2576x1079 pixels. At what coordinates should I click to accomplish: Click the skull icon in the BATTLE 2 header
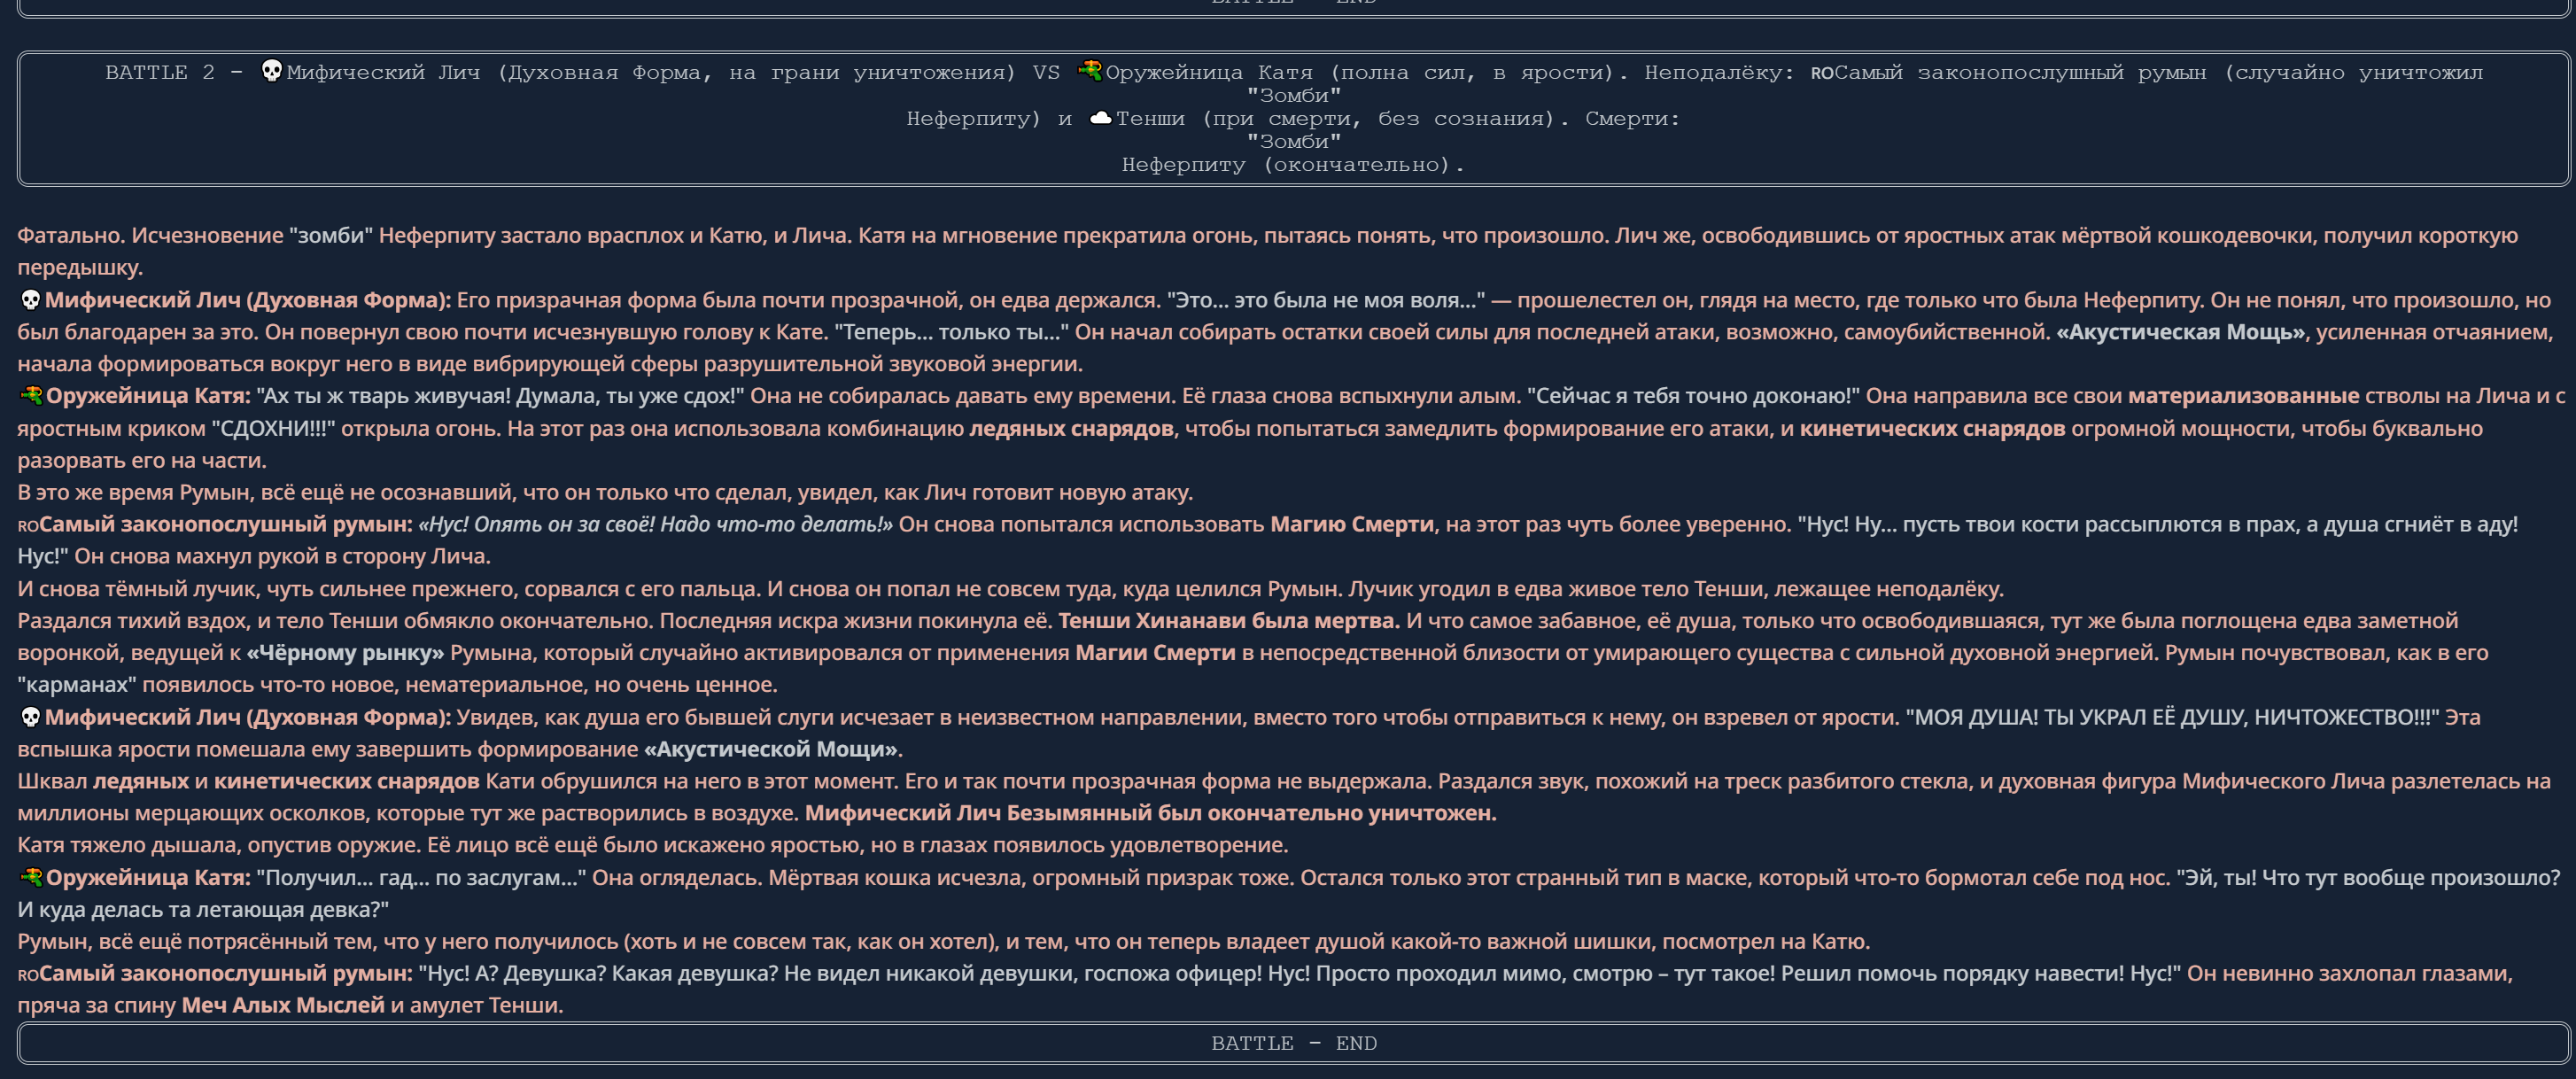click(x=271, y=71)
